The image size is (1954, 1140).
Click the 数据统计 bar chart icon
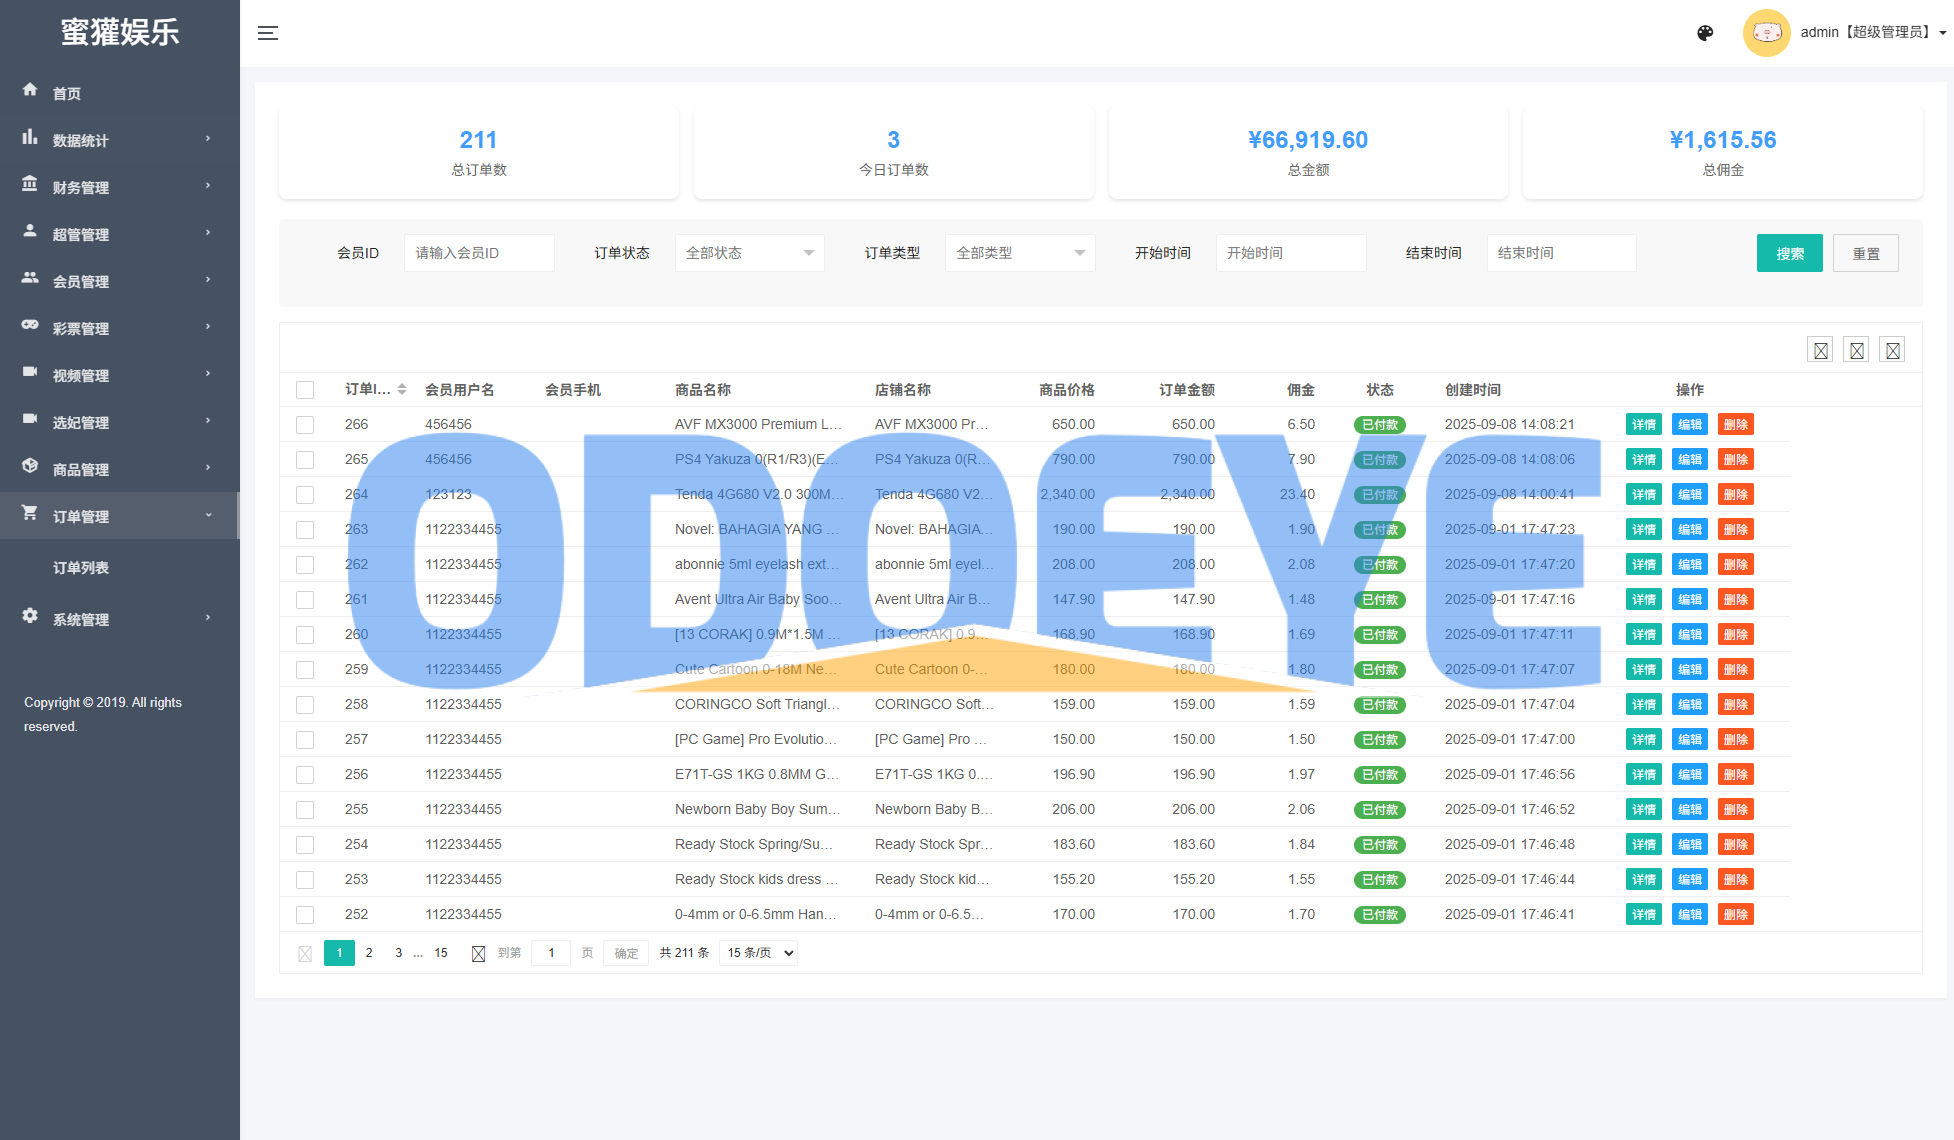[x=30, y=137]
